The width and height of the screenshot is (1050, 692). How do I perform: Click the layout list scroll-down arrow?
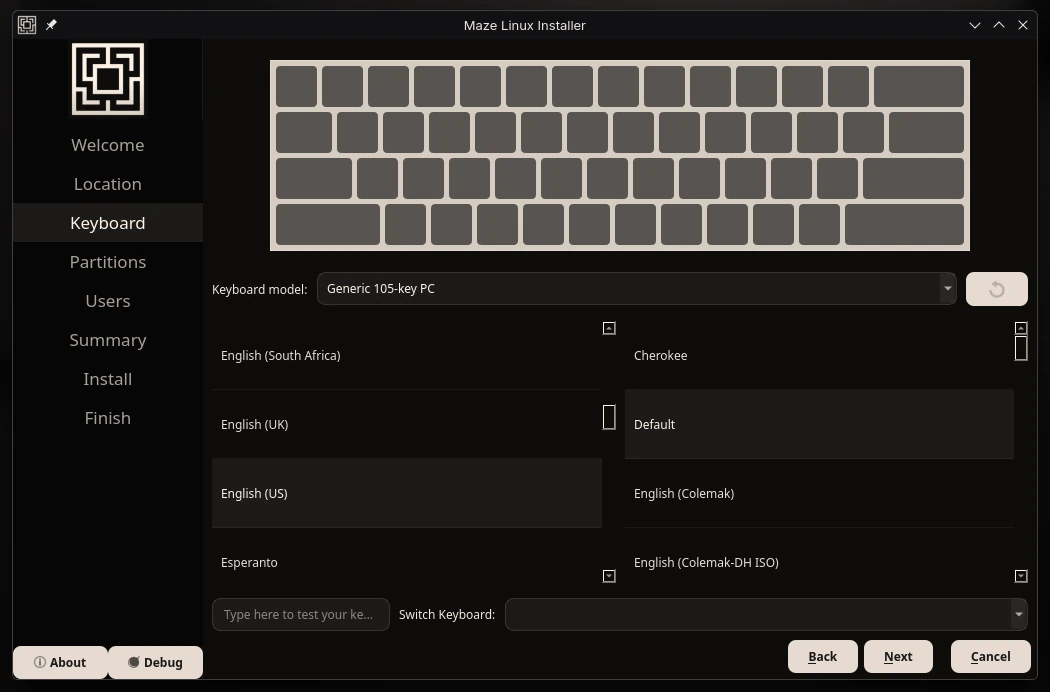point(609,576)
